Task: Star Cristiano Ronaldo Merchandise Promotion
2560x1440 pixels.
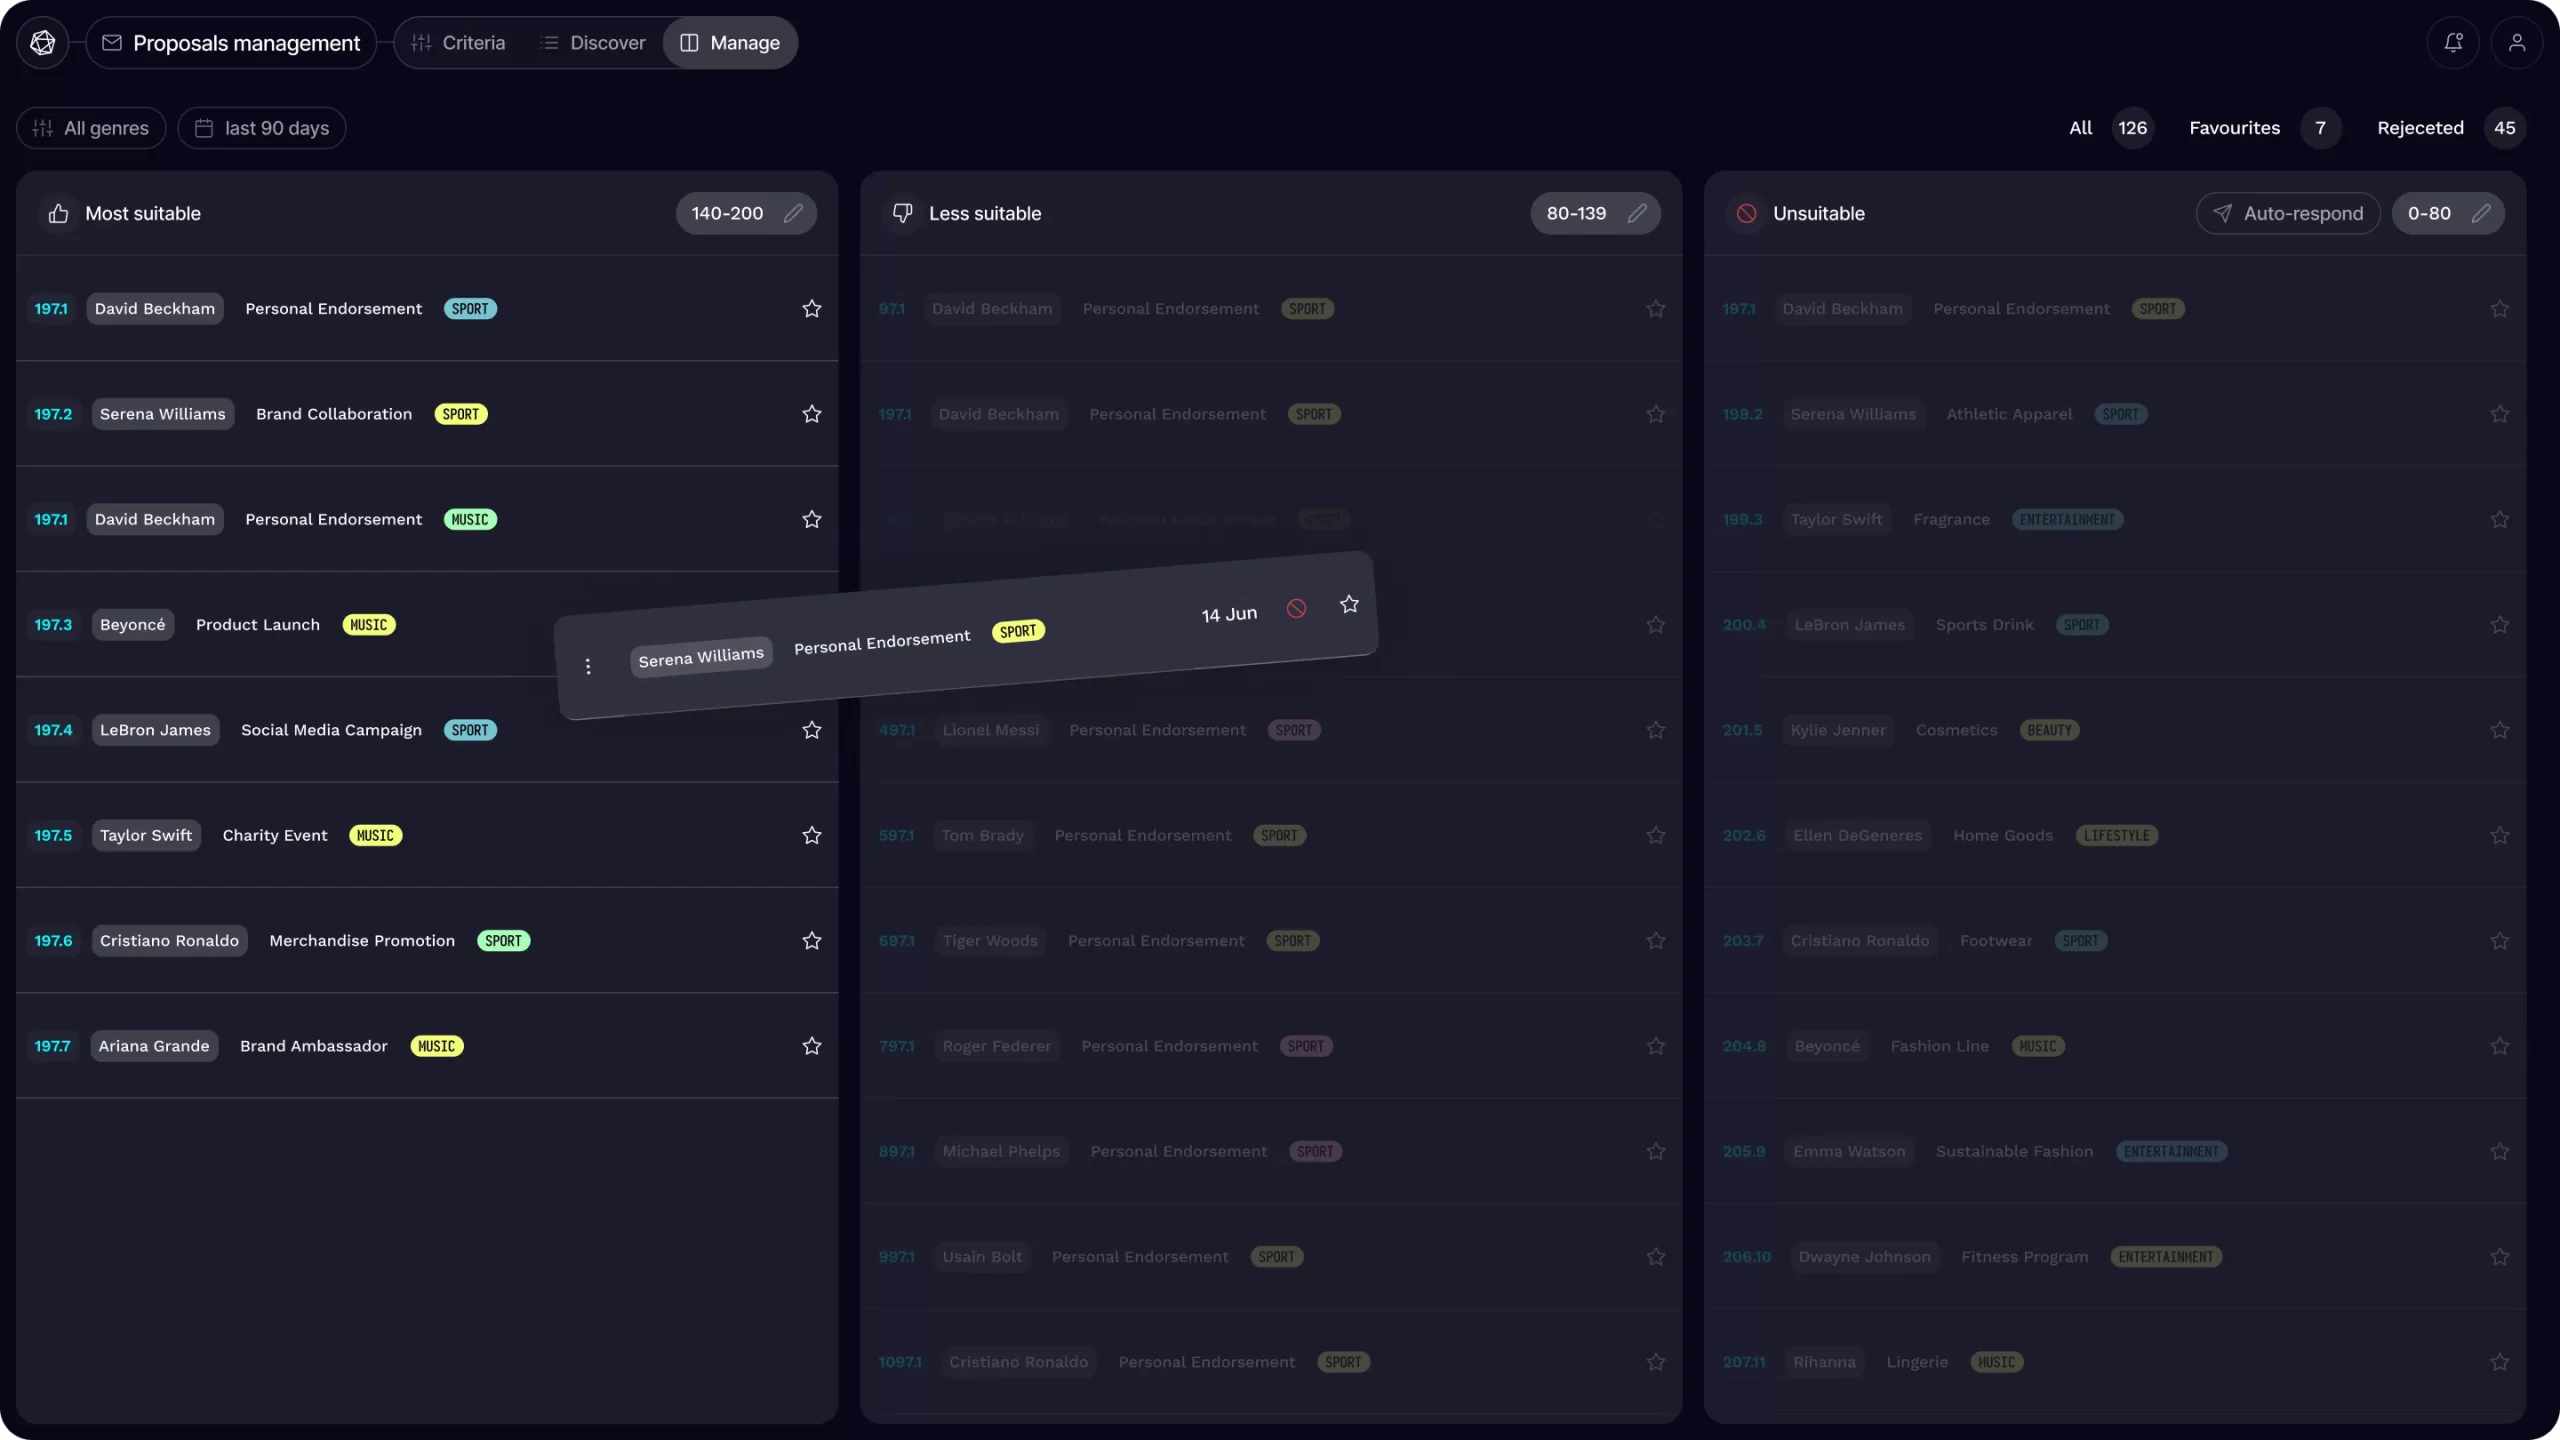Action: tap(812, 941)
